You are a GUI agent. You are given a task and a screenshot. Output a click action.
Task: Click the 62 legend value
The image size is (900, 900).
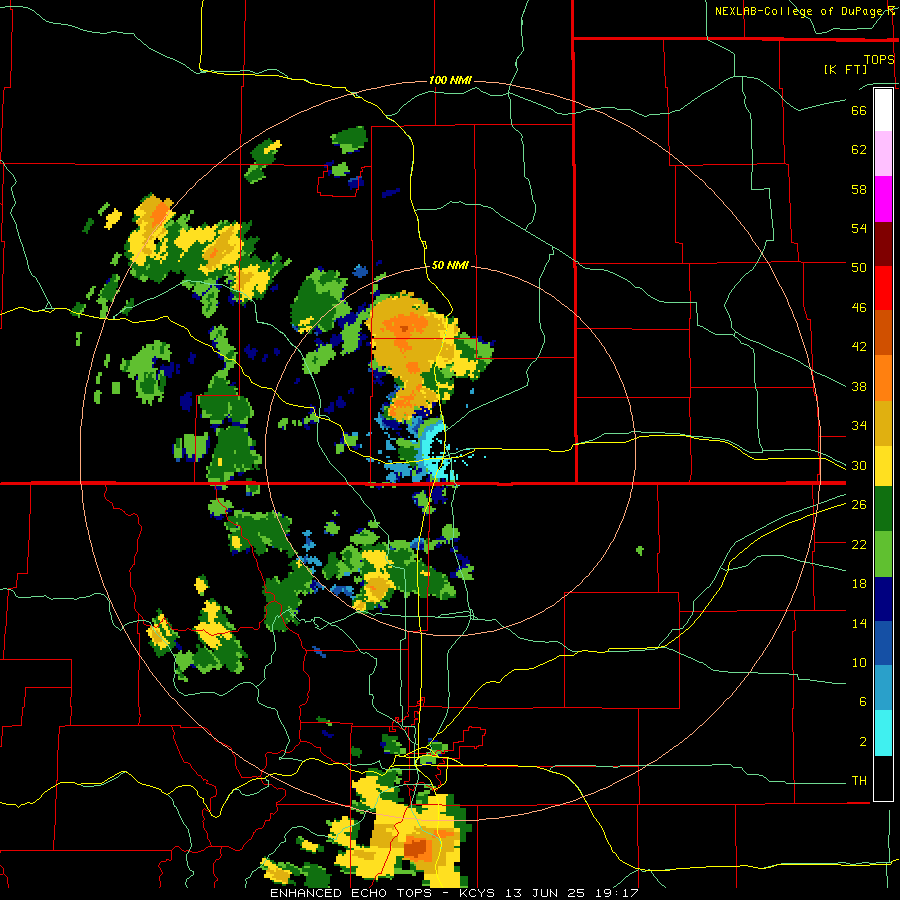(859, 150)
